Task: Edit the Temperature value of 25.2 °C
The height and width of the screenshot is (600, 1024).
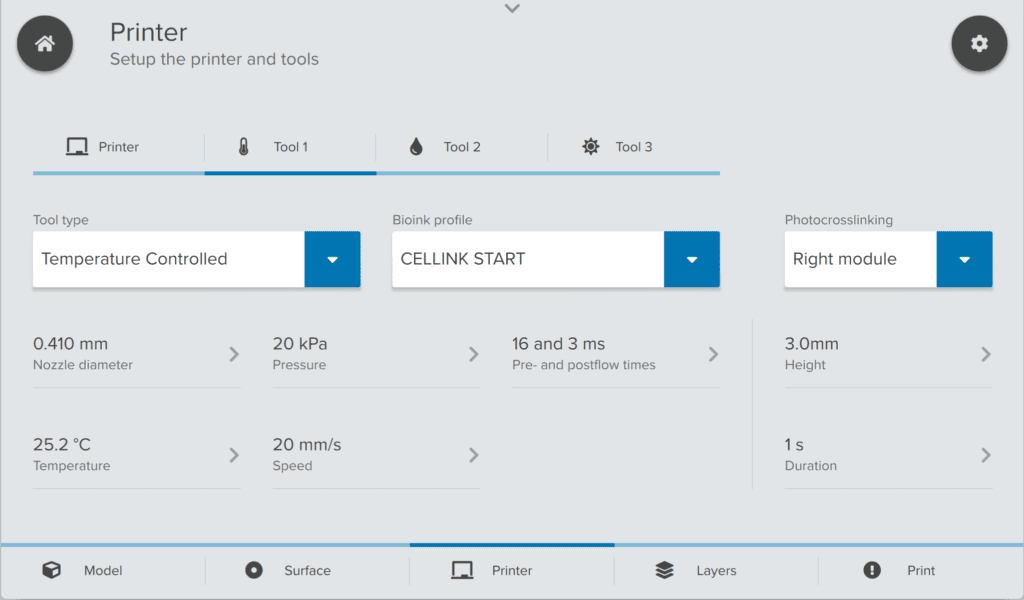Action: coord(136,454)
